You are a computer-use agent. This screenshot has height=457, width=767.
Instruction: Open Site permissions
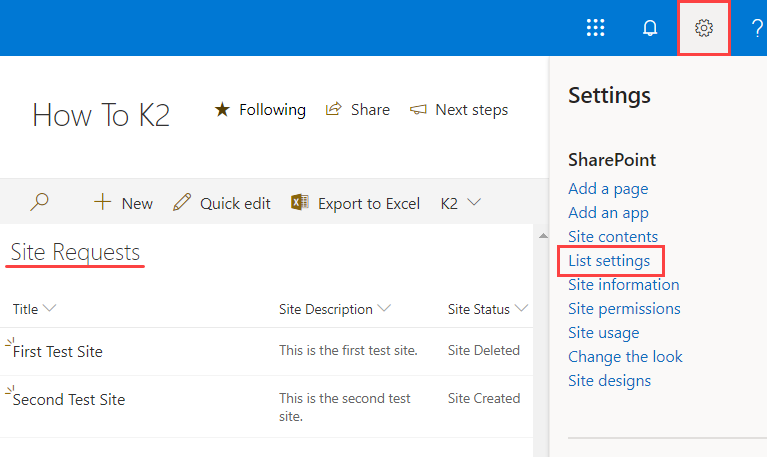tap(624, 309)
